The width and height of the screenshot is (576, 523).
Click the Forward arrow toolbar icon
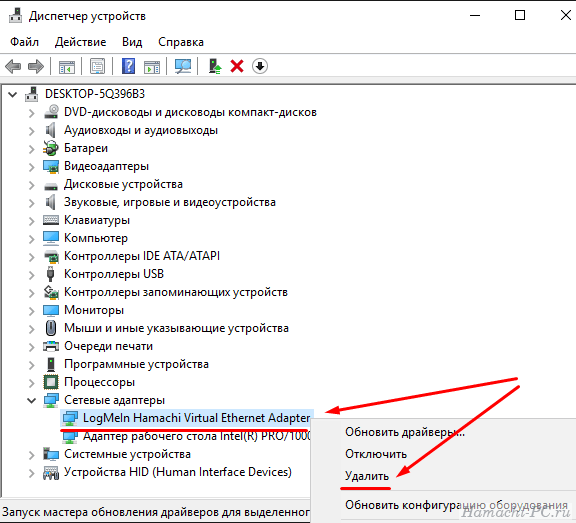(x=36, y=66)
